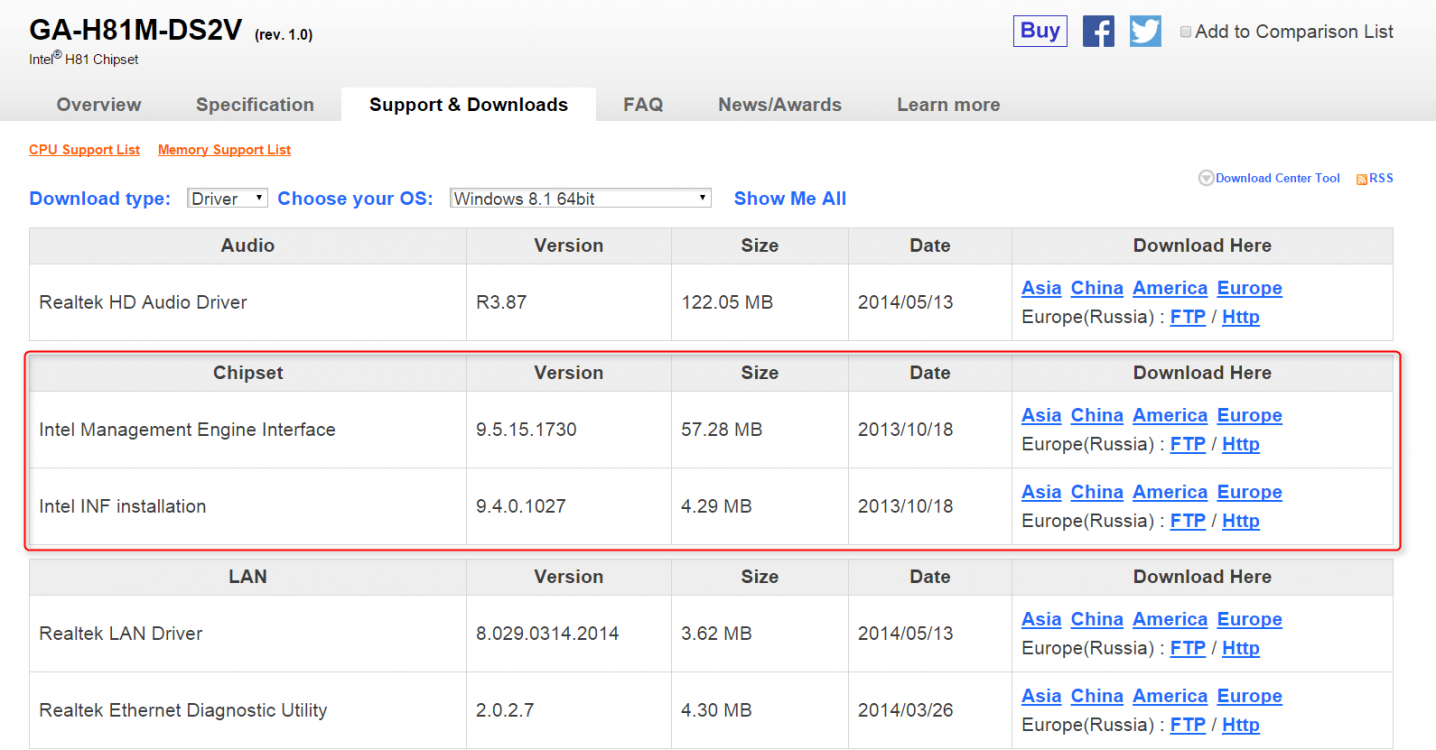Click the RSS text link
1436x750 pixels.
click(1381, 178)
